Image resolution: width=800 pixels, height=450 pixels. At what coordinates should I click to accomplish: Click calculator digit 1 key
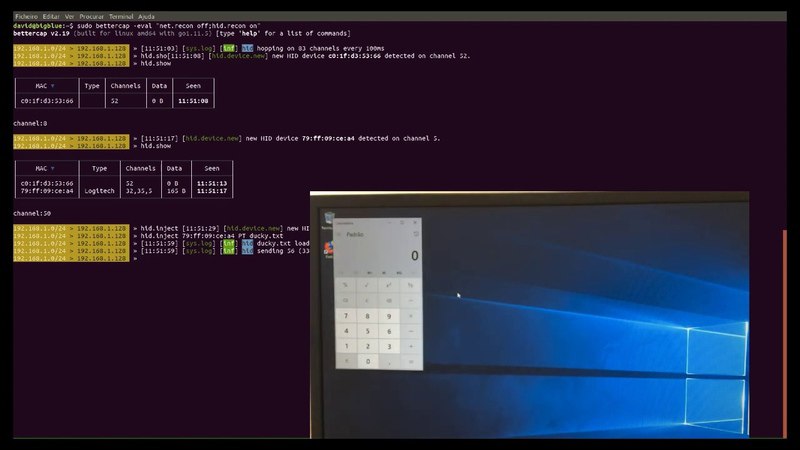346,346
